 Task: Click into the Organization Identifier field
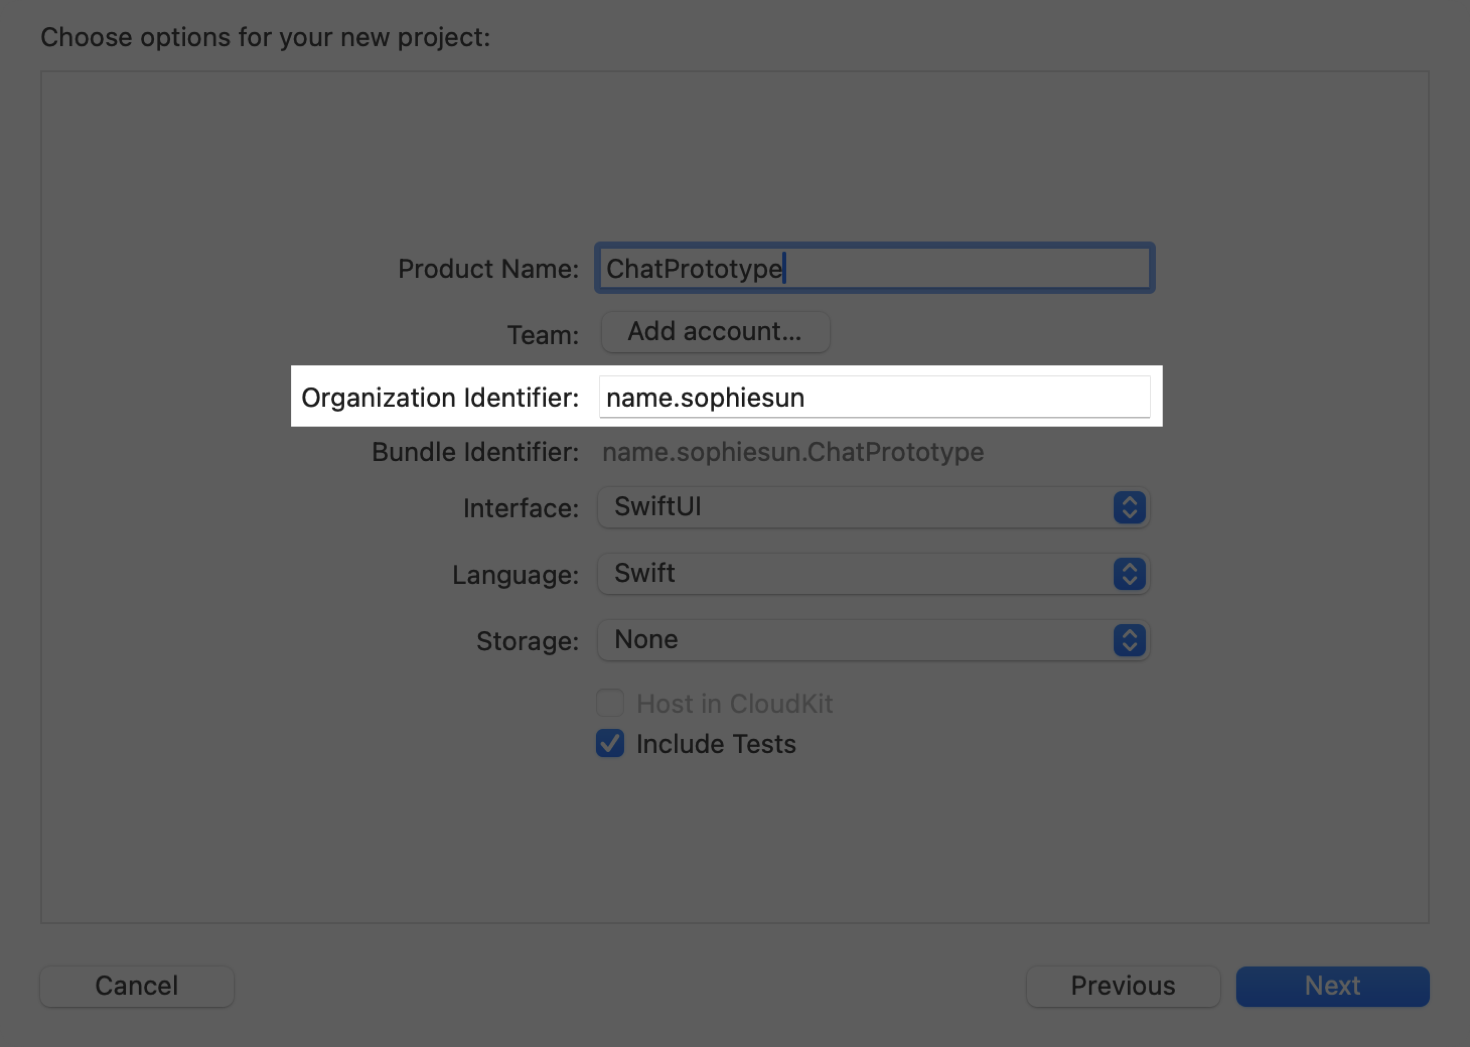tap(874, 398)
